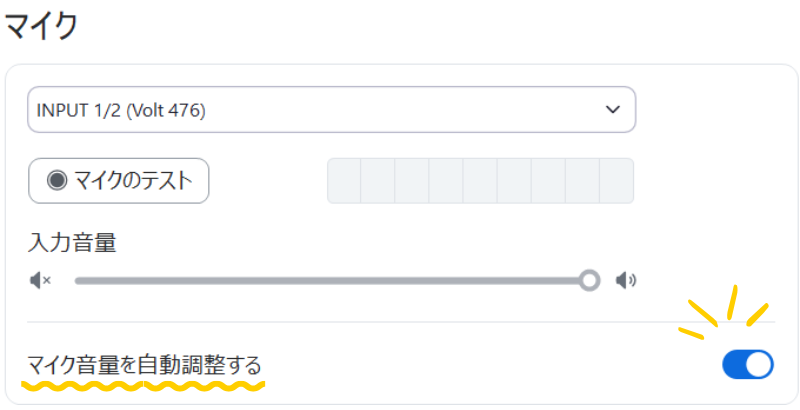Click the マイク section heading
Screen dimensions: 800x410
[41, 26]
